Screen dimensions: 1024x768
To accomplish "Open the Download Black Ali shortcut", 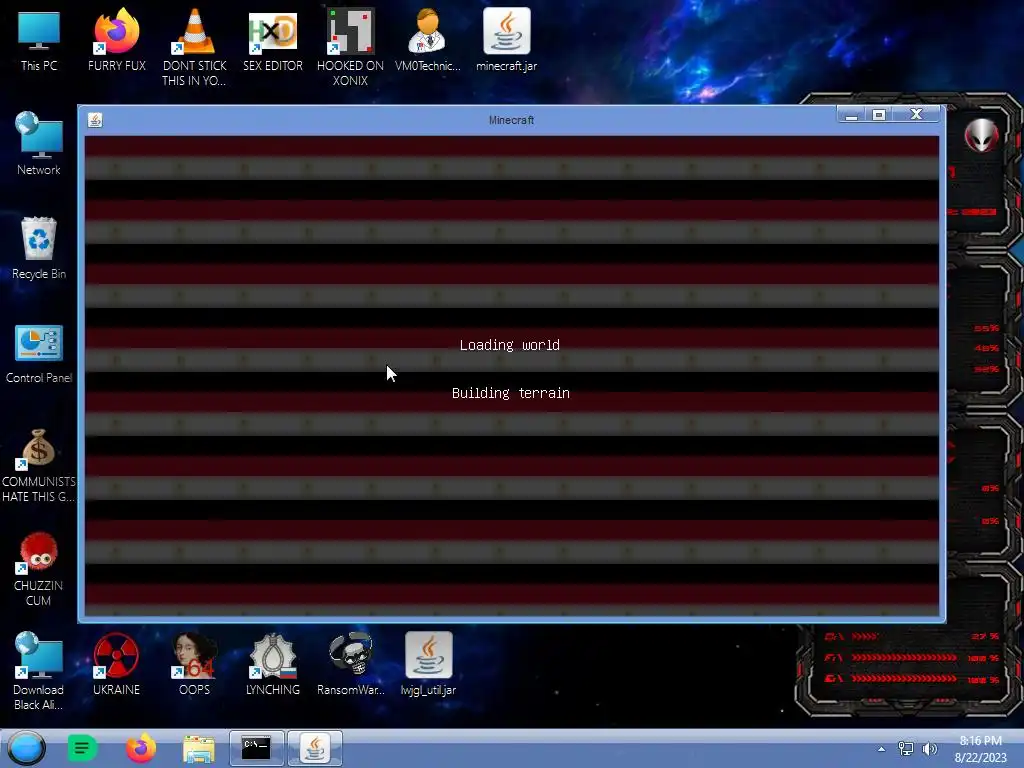I will click(39, 671).
